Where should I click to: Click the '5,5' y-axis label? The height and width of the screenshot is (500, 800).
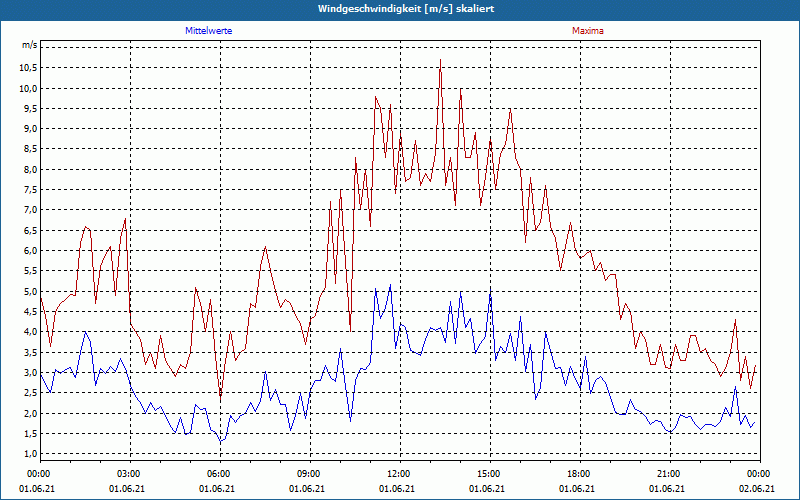pyautogui.click(x=31, y=271)
